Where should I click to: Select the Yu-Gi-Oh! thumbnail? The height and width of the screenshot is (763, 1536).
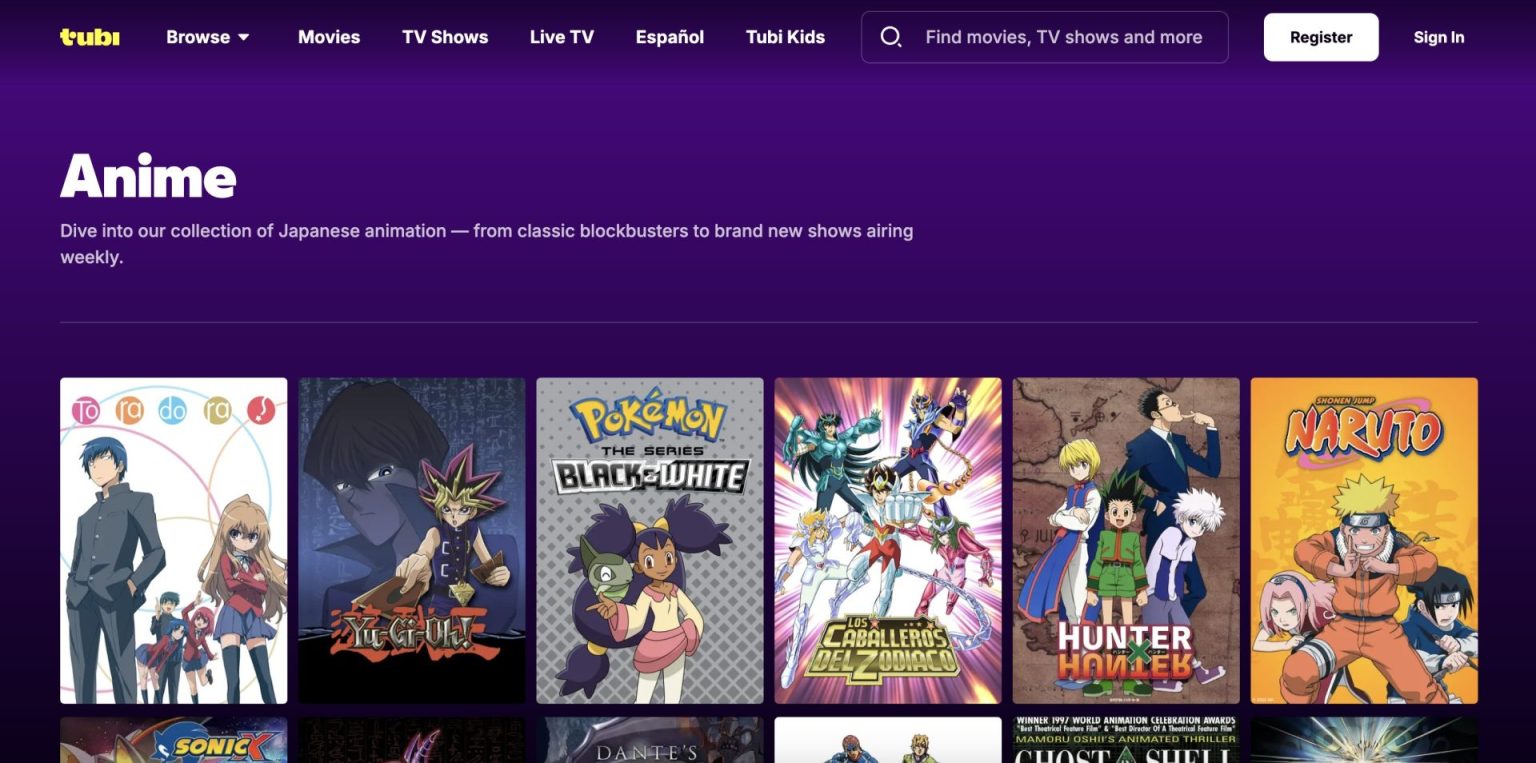(412, 539)
